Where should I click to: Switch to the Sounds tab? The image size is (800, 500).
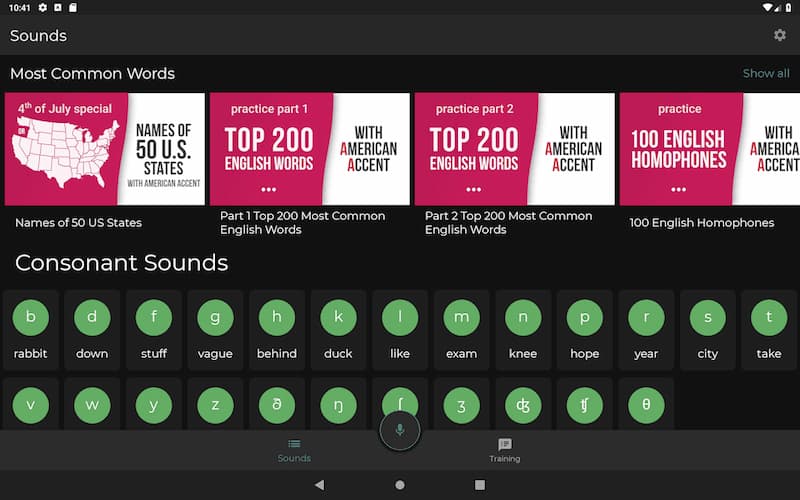coord(294,451)
